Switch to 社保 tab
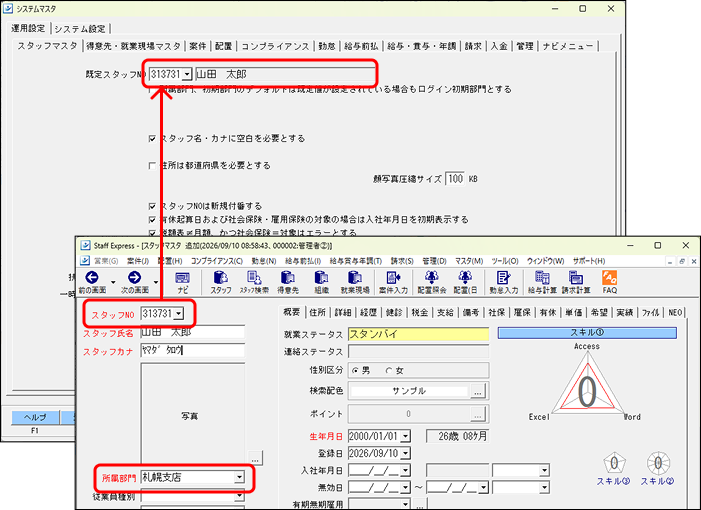 [496, 312]
